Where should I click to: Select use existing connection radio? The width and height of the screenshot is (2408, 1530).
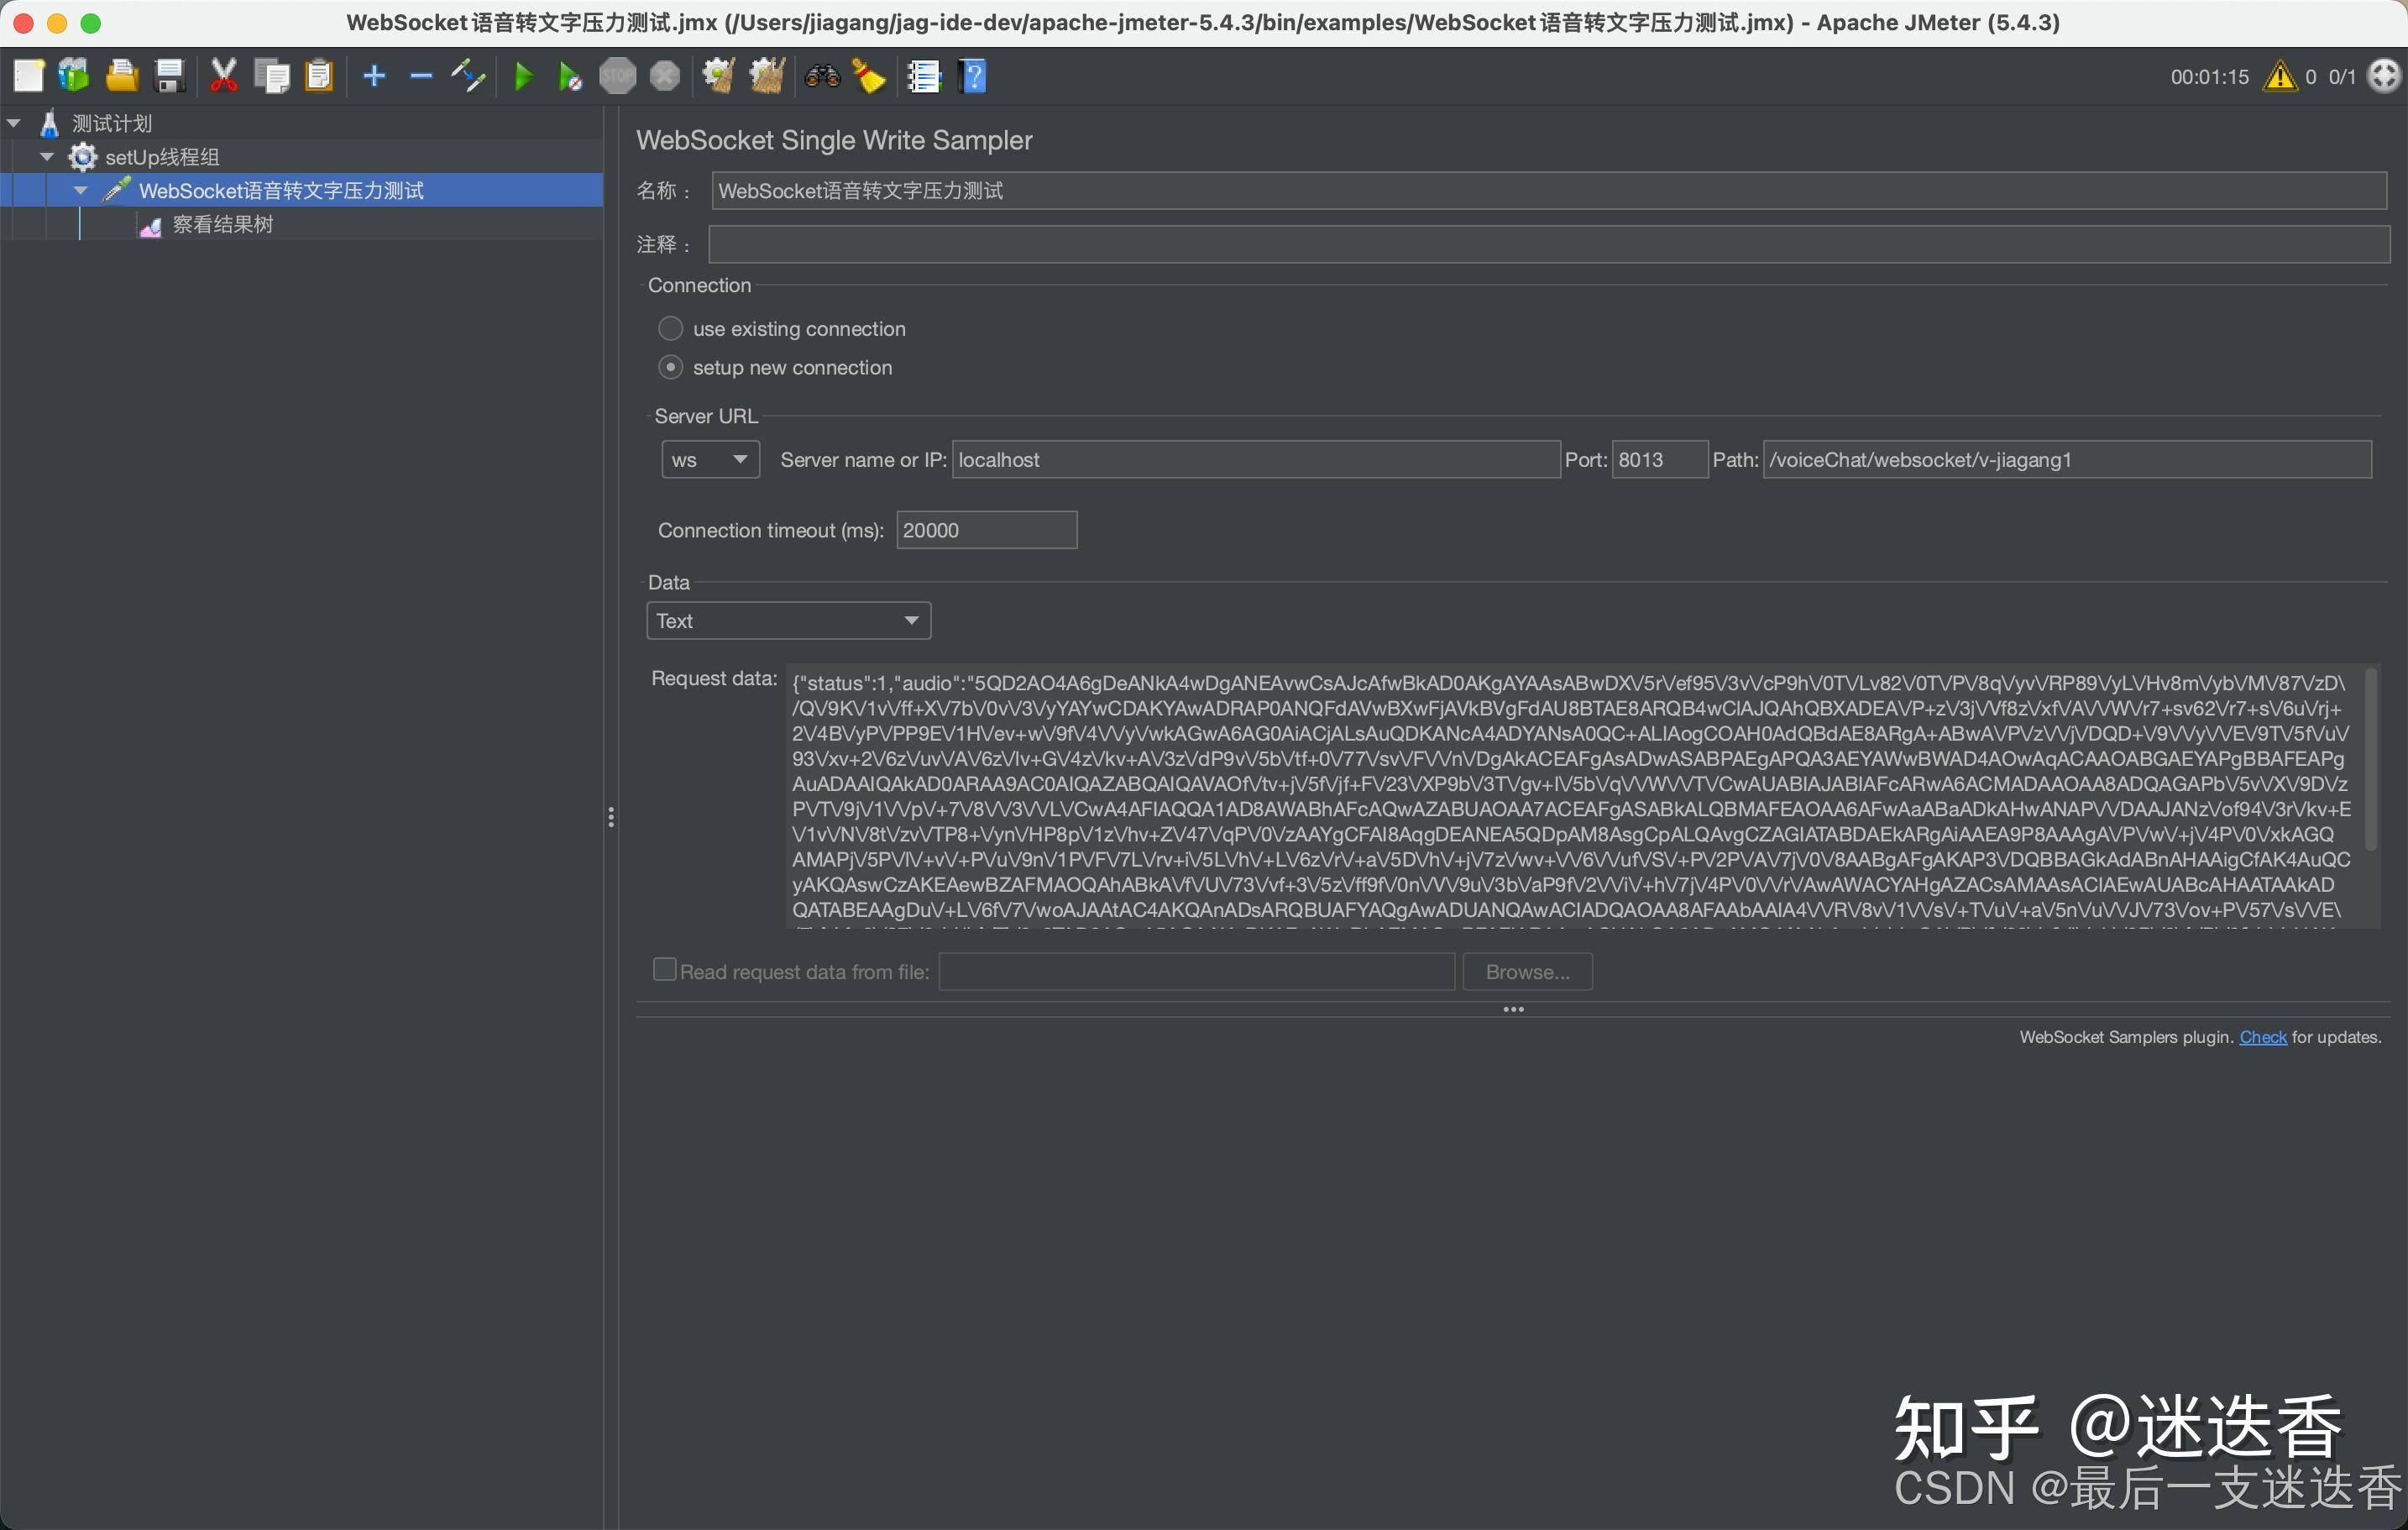671,329
